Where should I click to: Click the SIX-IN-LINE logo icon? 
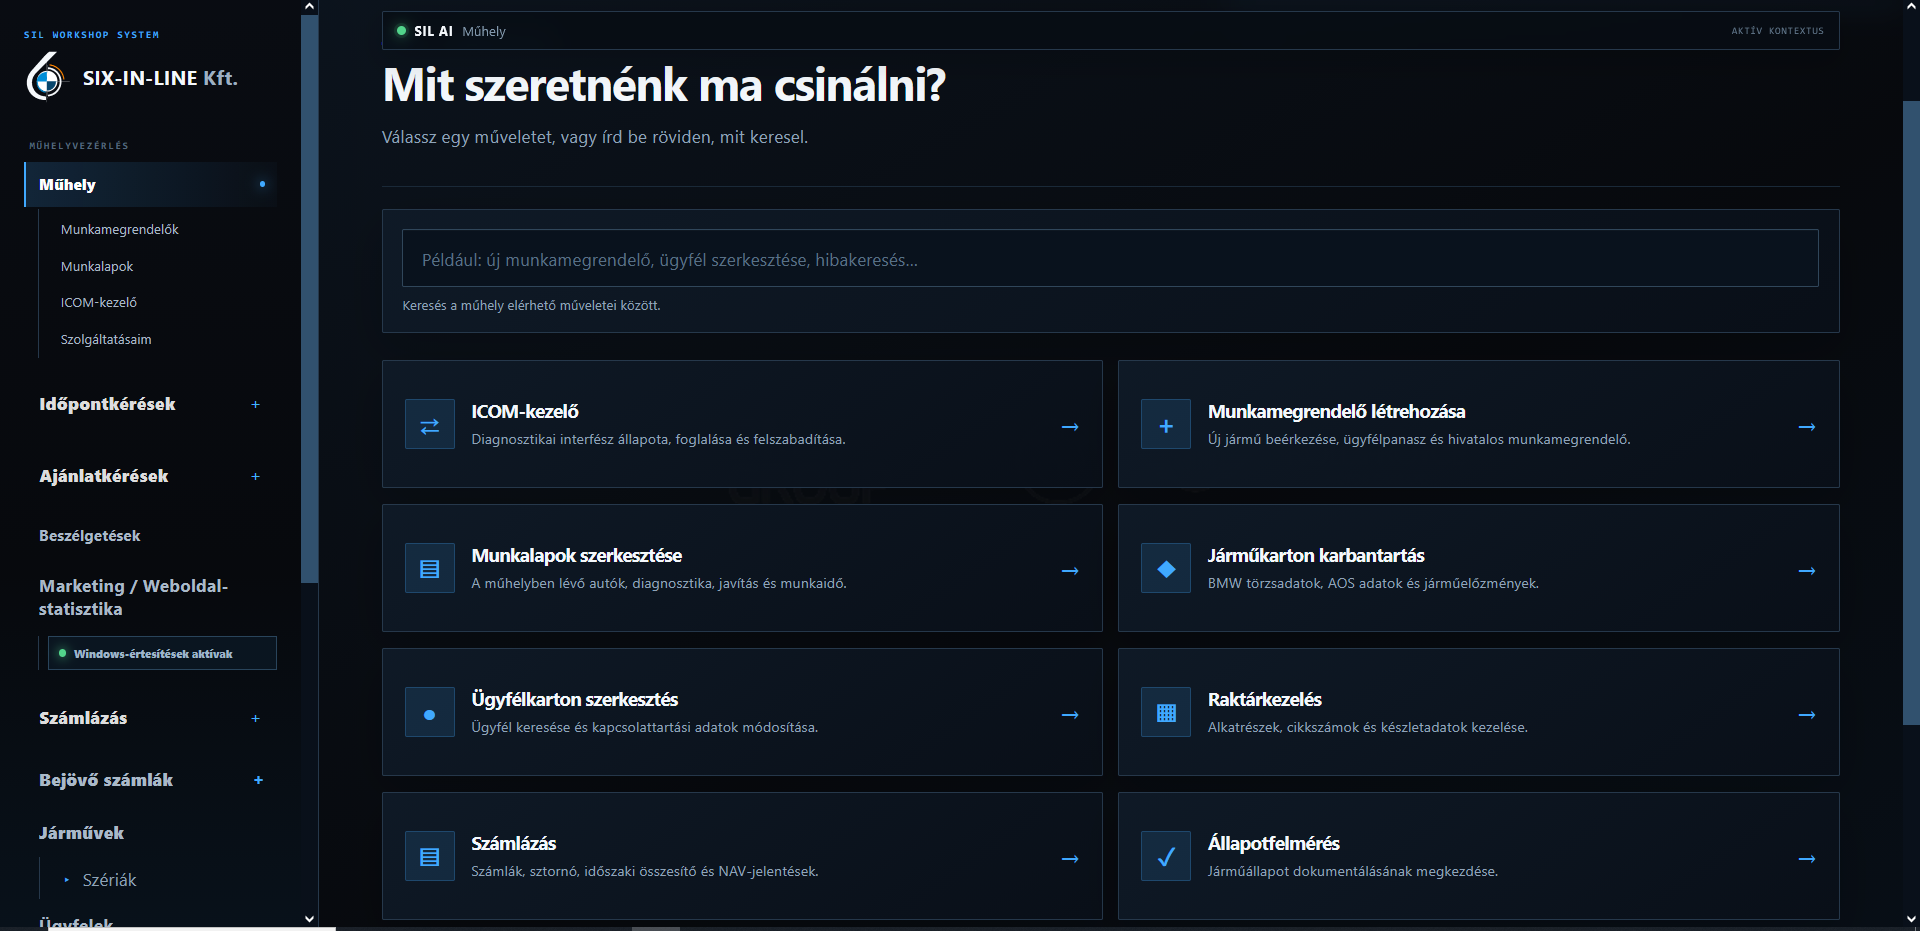tap(45, 77)
